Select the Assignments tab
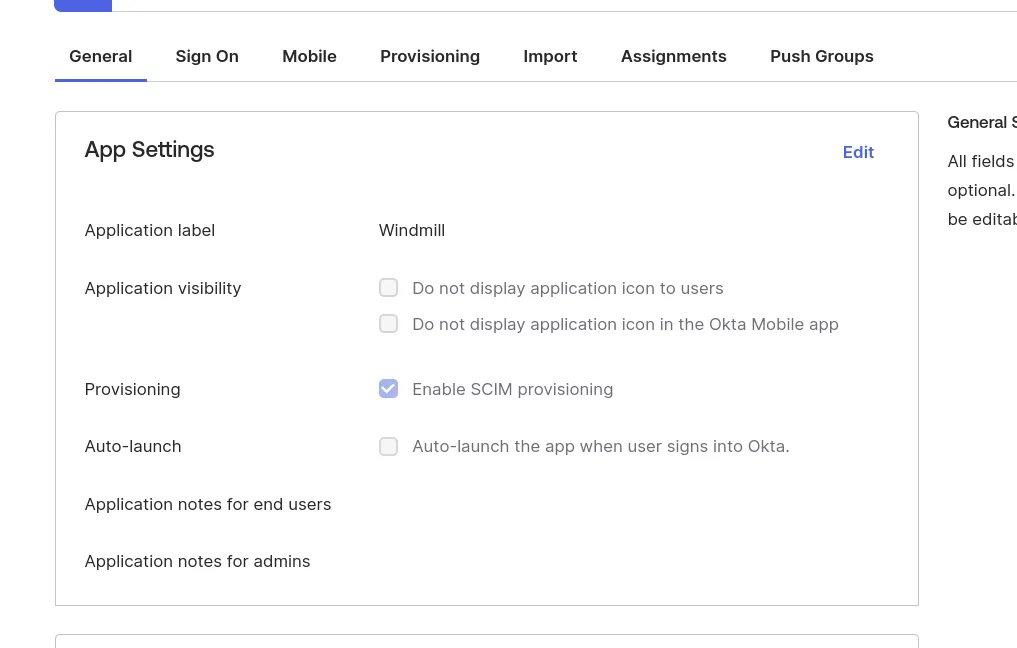The width and height of the screenshot is (1017, 648). pyautogui.click(x=673, y=56)
